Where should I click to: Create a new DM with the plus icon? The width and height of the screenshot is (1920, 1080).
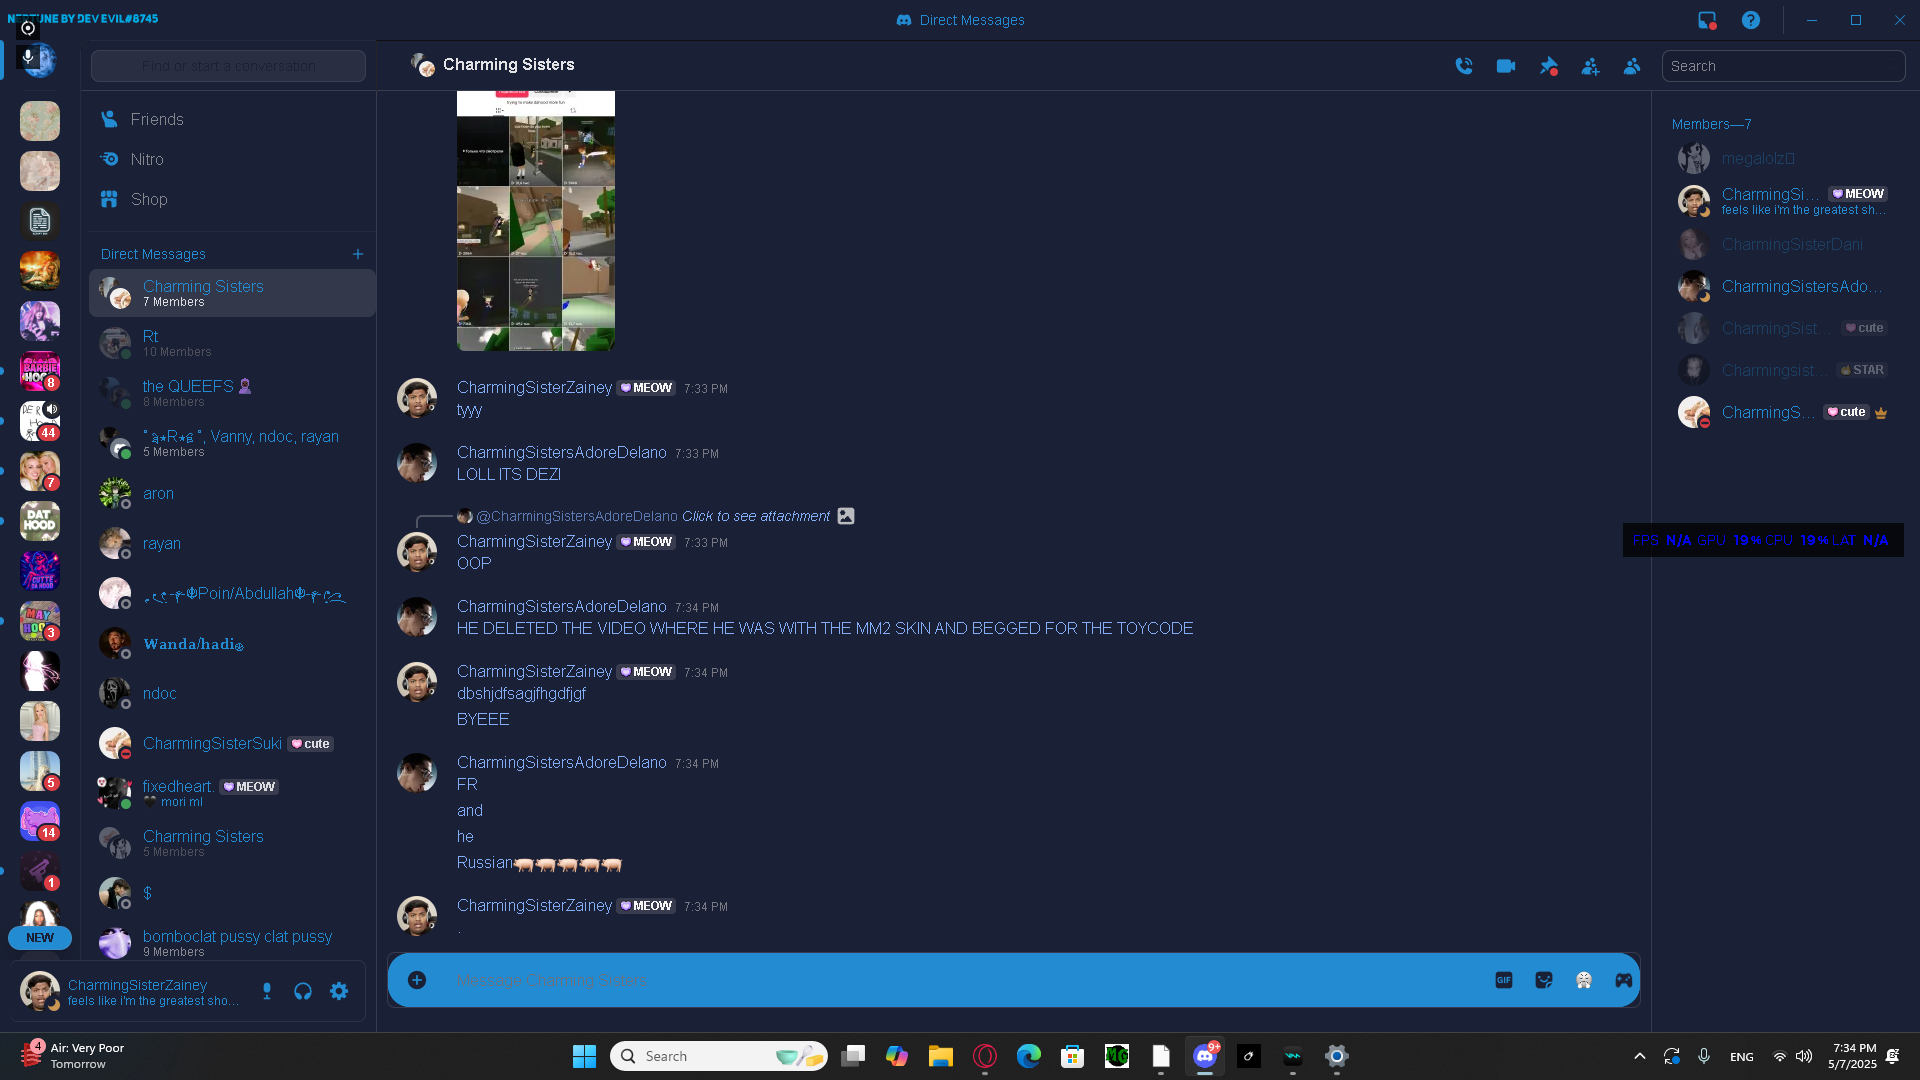(358, 254)
